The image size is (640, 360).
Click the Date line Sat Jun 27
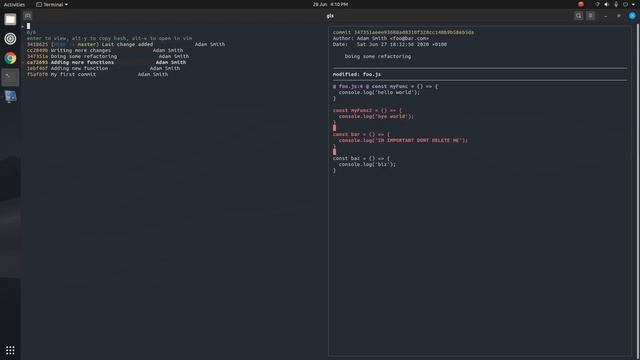pyautogui.click(x=389, y=44)
